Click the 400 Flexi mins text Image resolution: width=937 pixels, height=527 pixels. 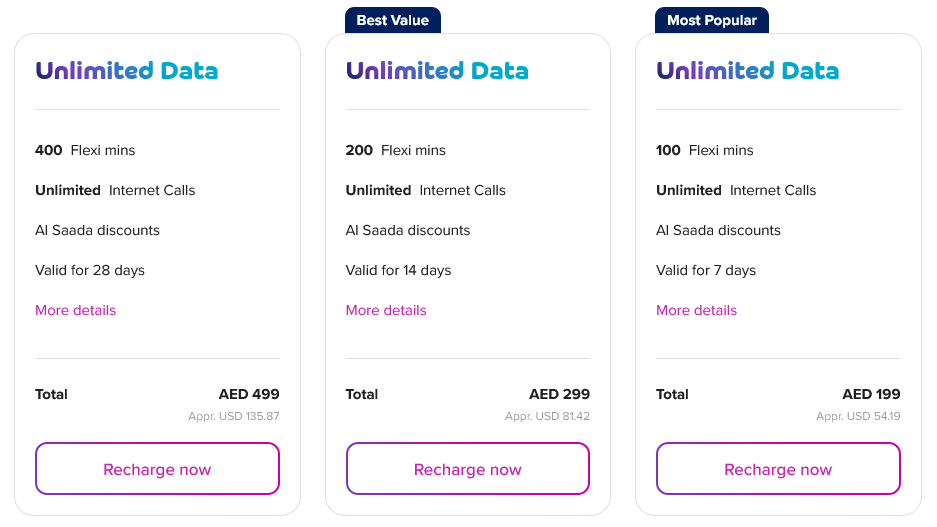pyautogui.click(x=85, y=150)
